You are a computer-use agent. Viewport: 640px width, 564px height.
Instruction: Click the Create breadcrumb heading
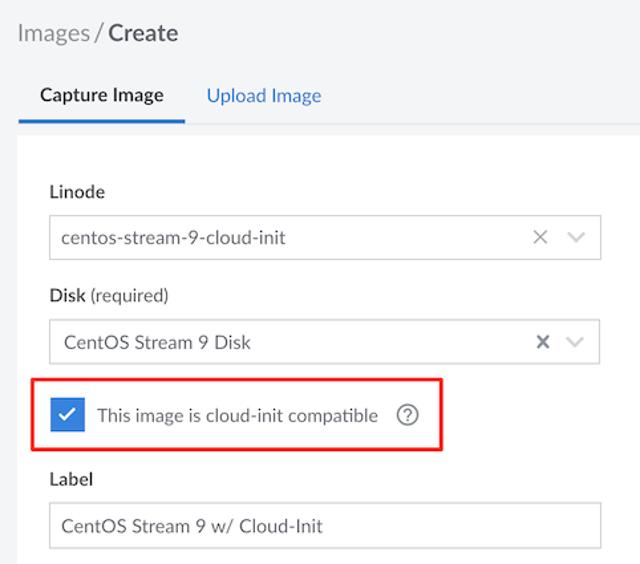[x=143, y=33]
